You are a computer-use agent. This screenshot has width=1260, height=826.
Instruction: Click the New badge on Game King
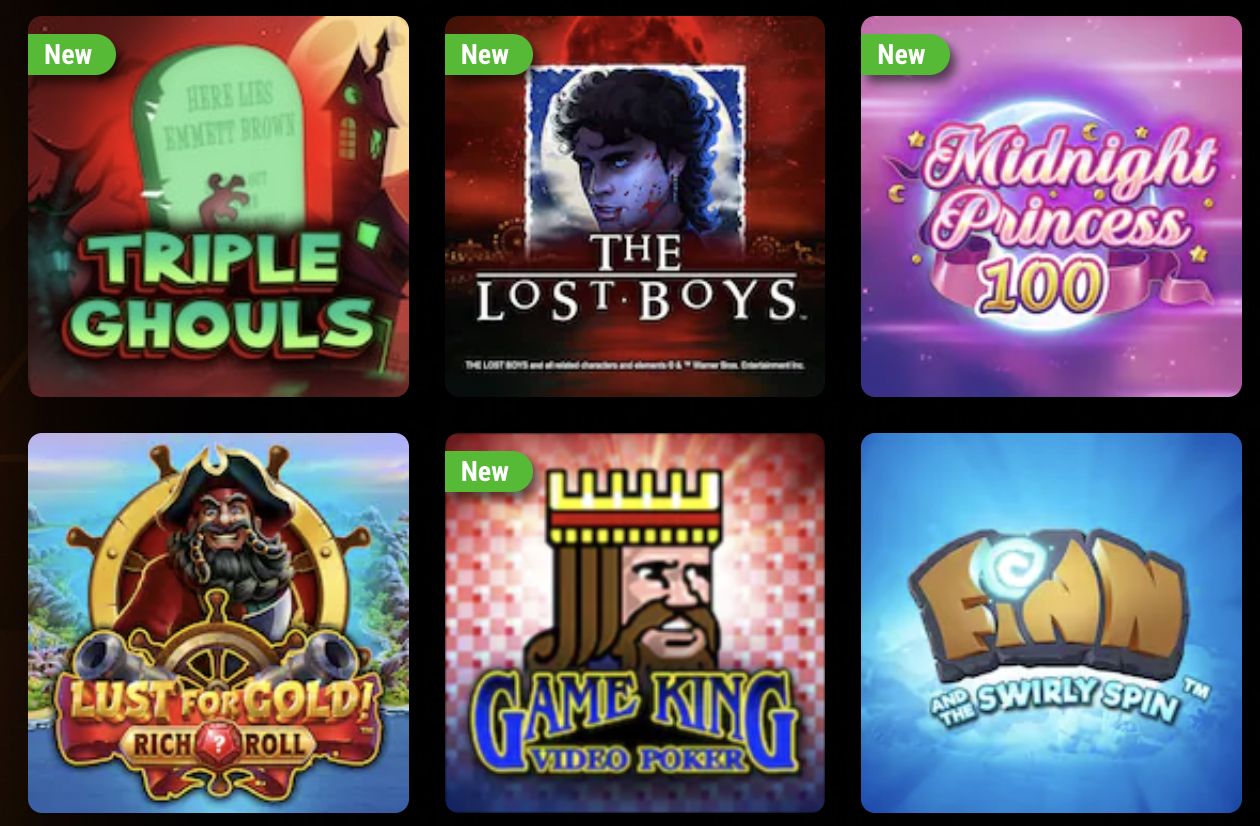[x=488, y=472]
